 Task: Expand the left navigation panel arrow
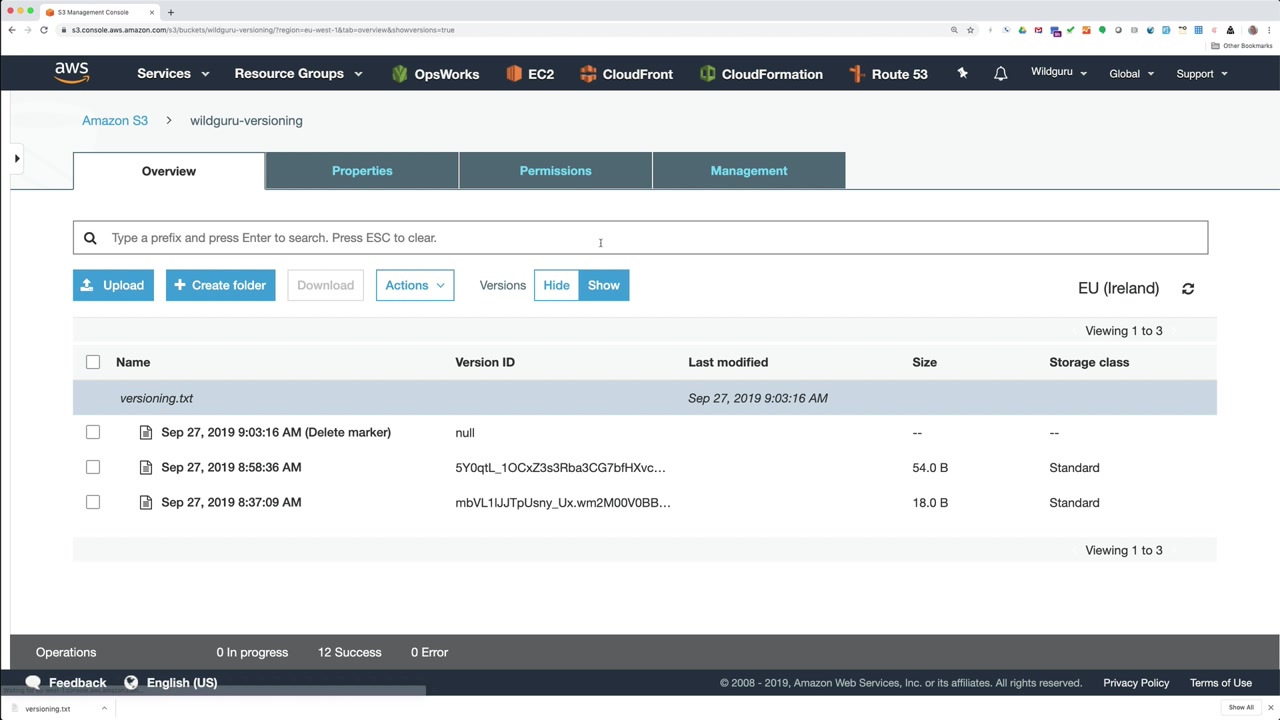[17, 158]
